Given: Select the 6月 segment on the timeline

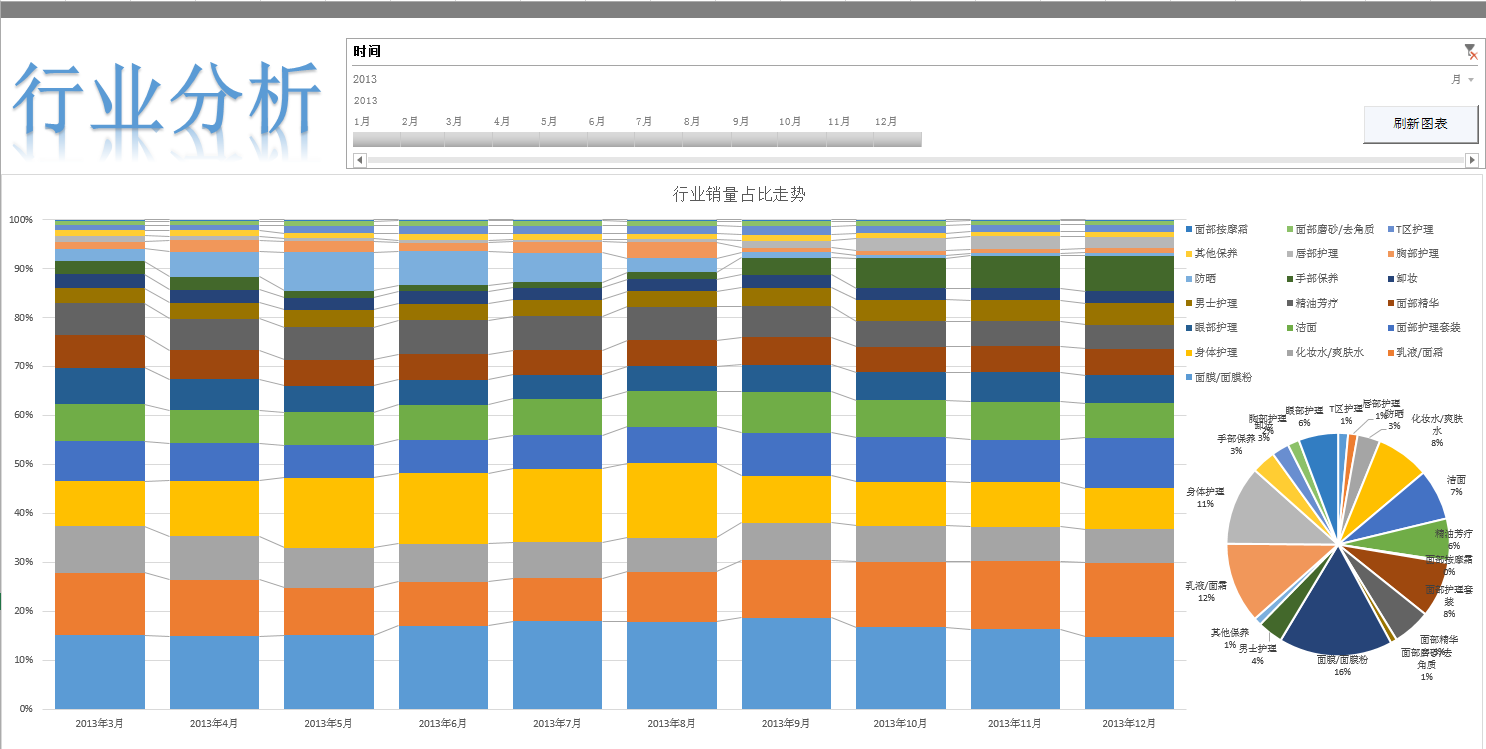Looking at the screenshot, I should click(x=610, y=139).
